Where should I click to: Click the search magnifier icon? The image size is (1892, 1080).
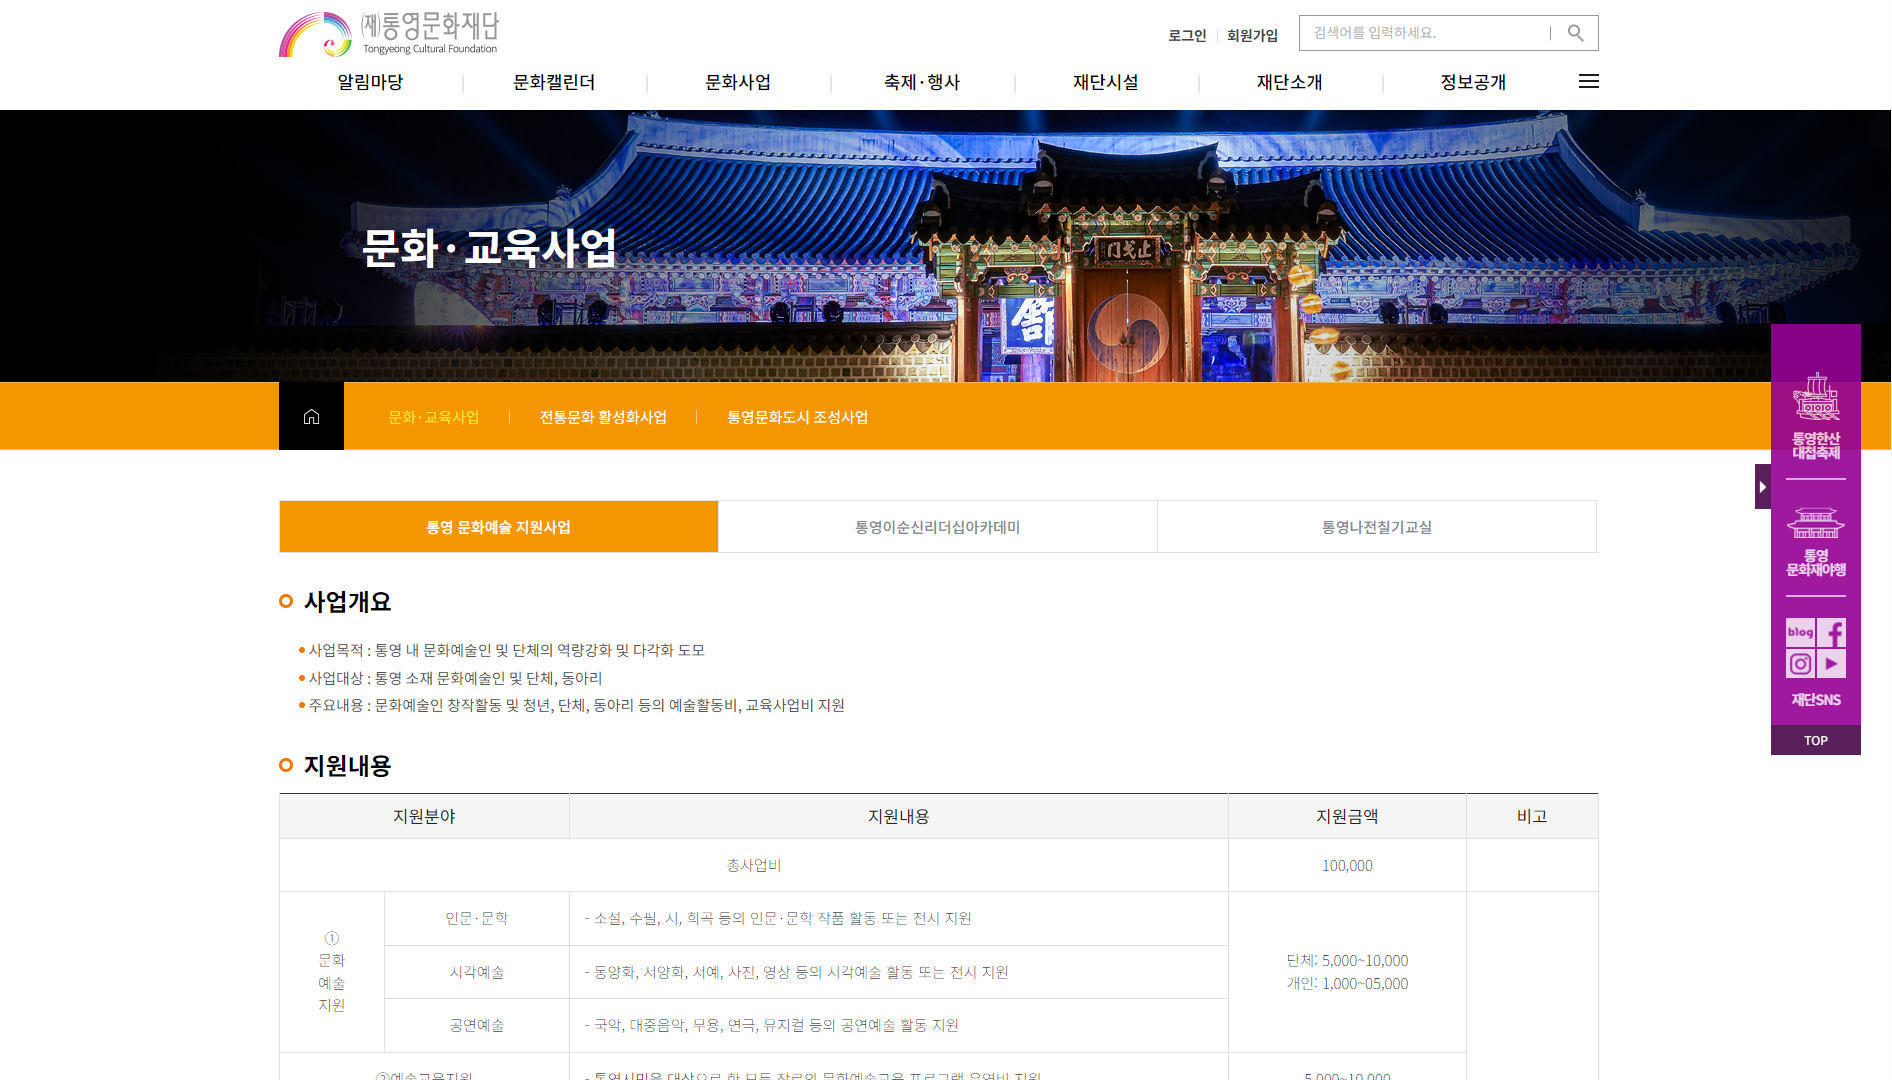click(x=1575, y=33)
